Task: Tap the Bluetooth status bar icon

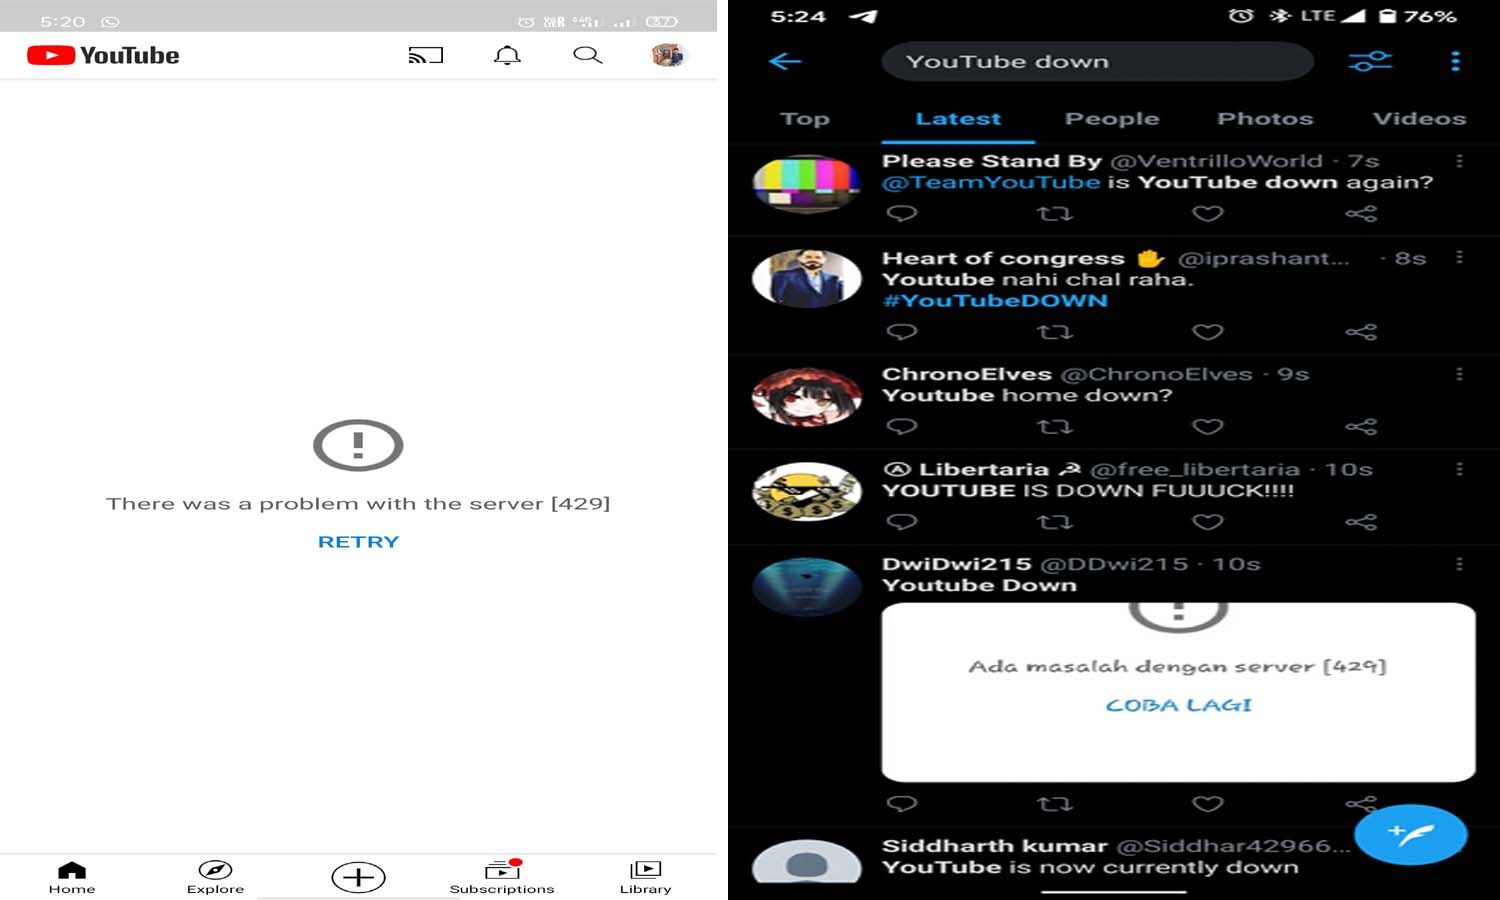Action: coord(1279,16)
